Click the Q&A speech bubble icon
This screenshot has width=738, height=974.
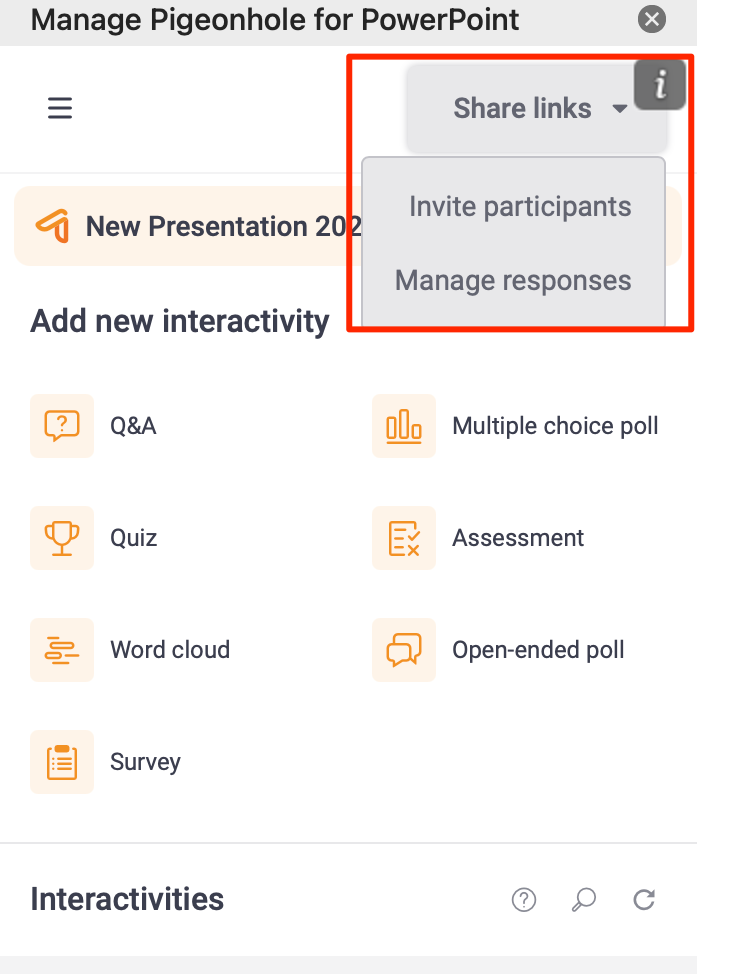(62, 426)
